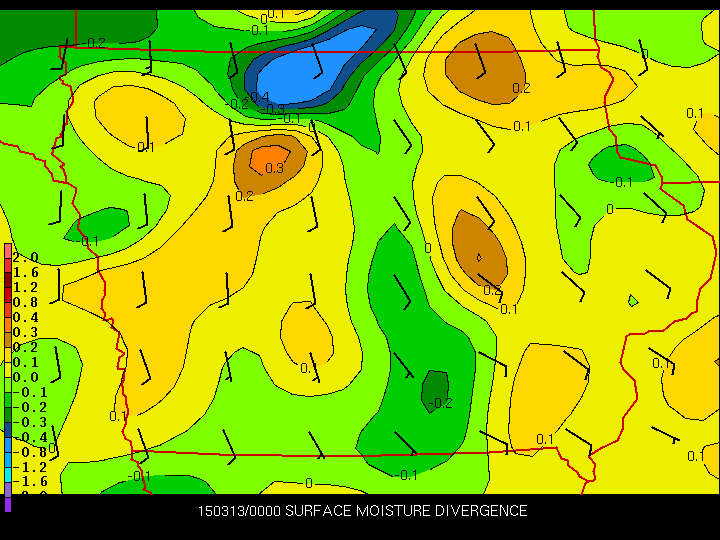The image size is (720, 540).
Task: Pick the brown legend swatch between 0.3 and 0.2
Action: click(x=8, y=341)
